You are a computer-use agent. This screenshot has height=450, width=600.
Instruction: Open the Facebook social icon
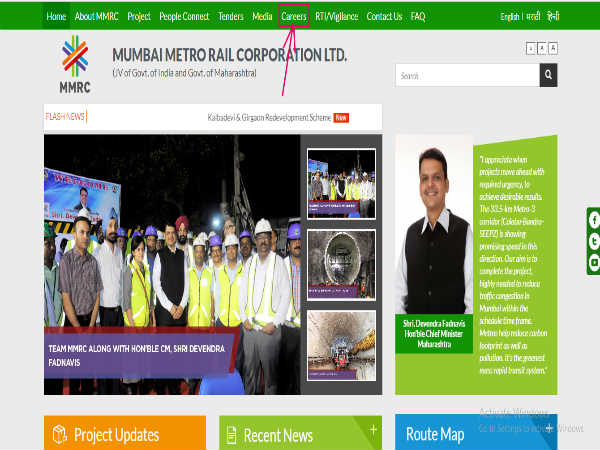coord(594,220)
